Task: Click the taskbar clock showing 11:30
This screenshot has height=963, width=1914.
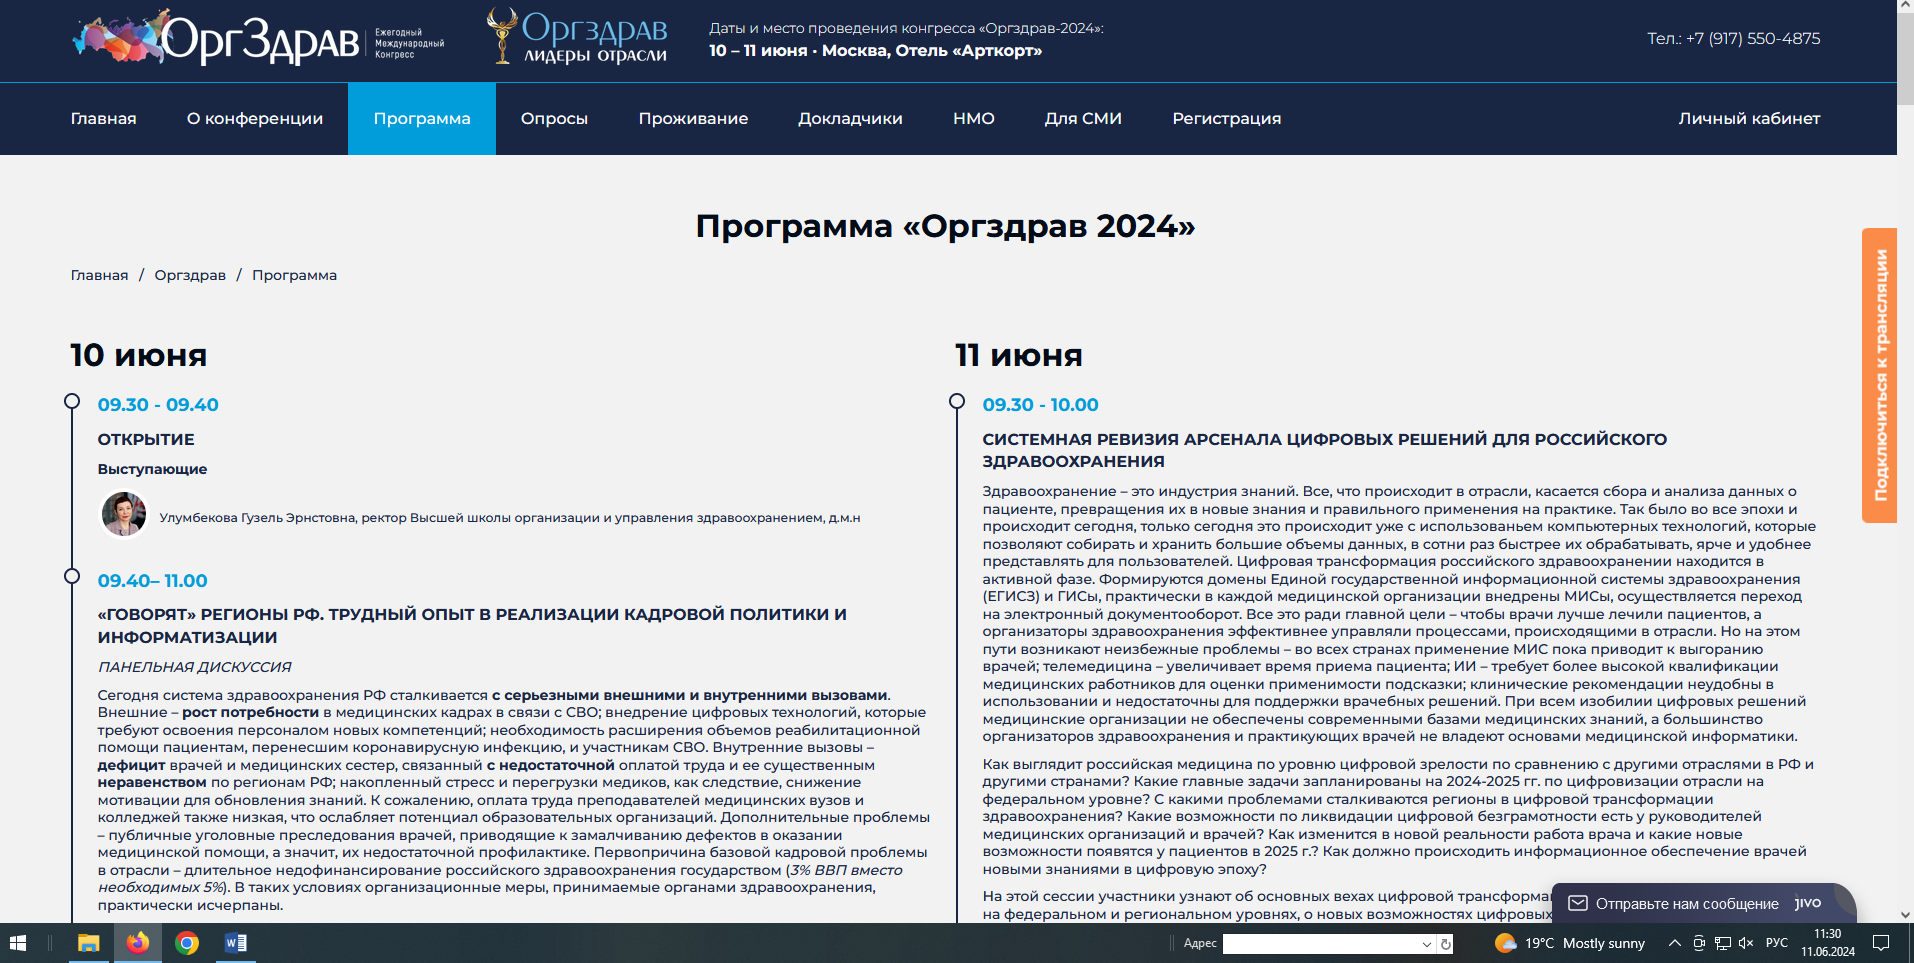Action: 1828,943
